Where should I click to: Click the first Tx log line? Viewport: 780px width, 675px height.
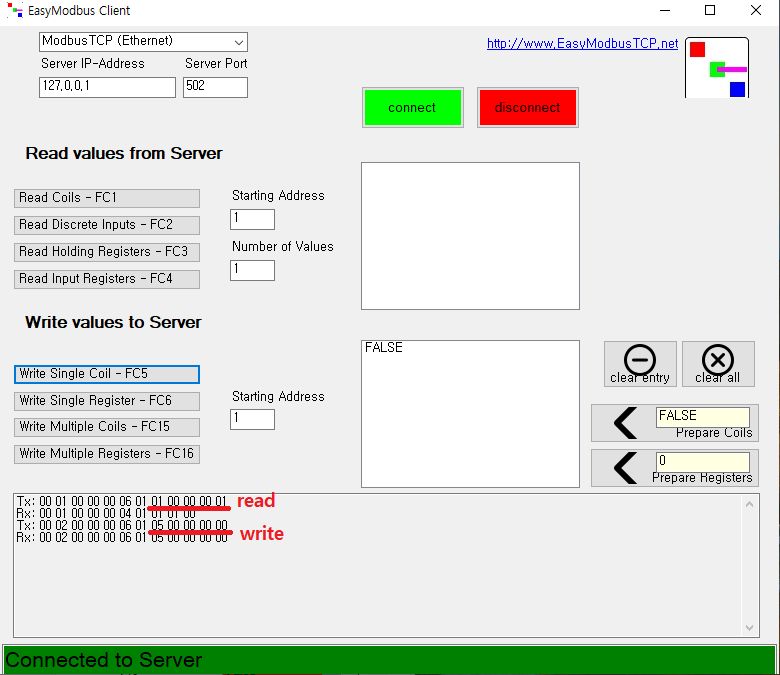pyautogui.click(x=122, y=501)
